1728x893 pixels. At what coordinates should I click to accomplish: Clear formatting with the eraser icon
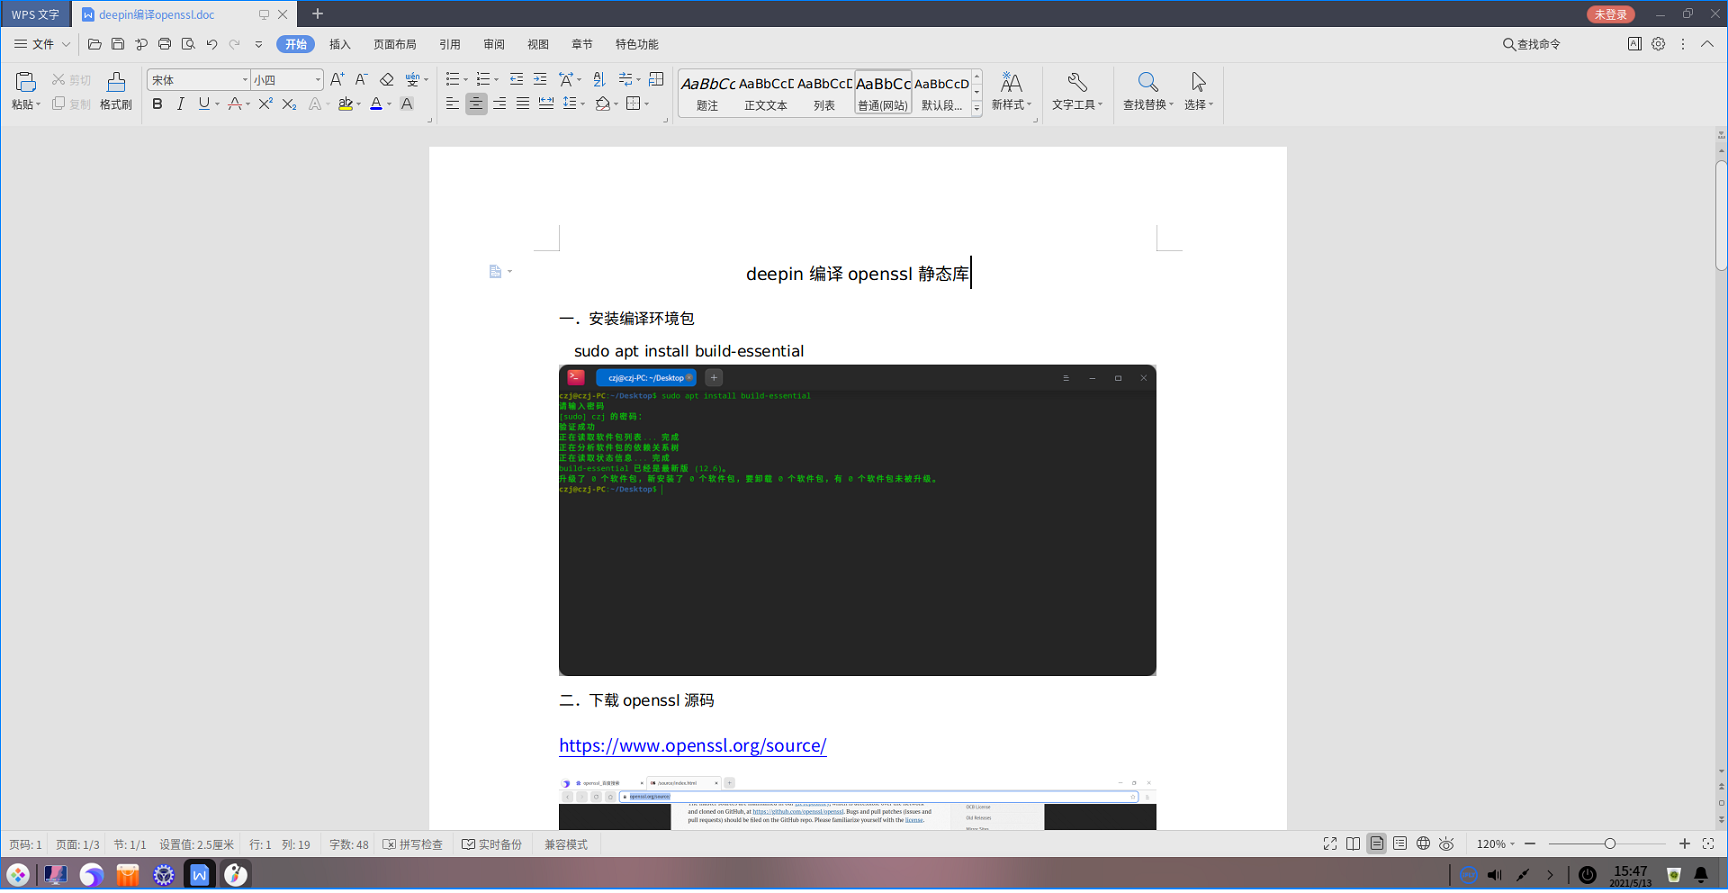click(387, 80)
